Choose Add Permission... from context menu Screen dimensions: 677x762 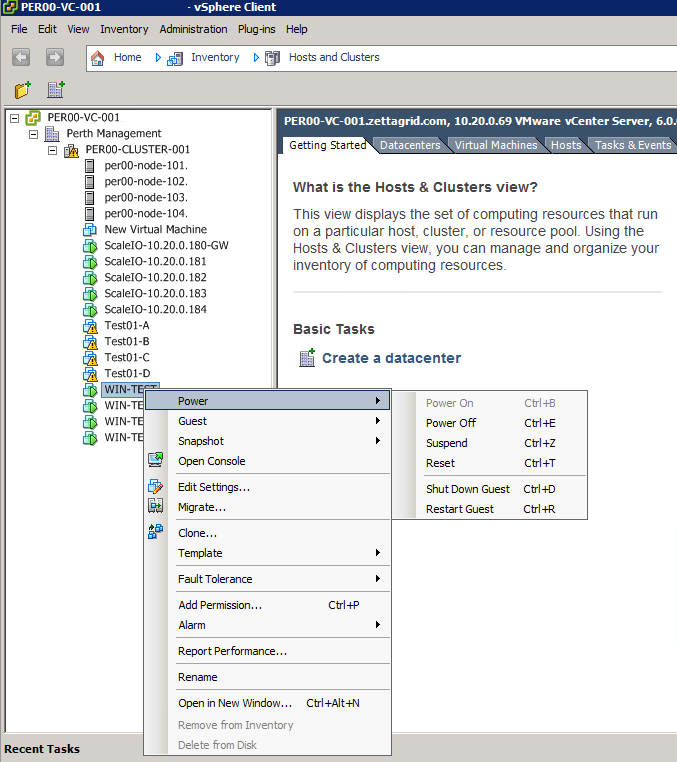pyautogui.click(x=268, y=605)
